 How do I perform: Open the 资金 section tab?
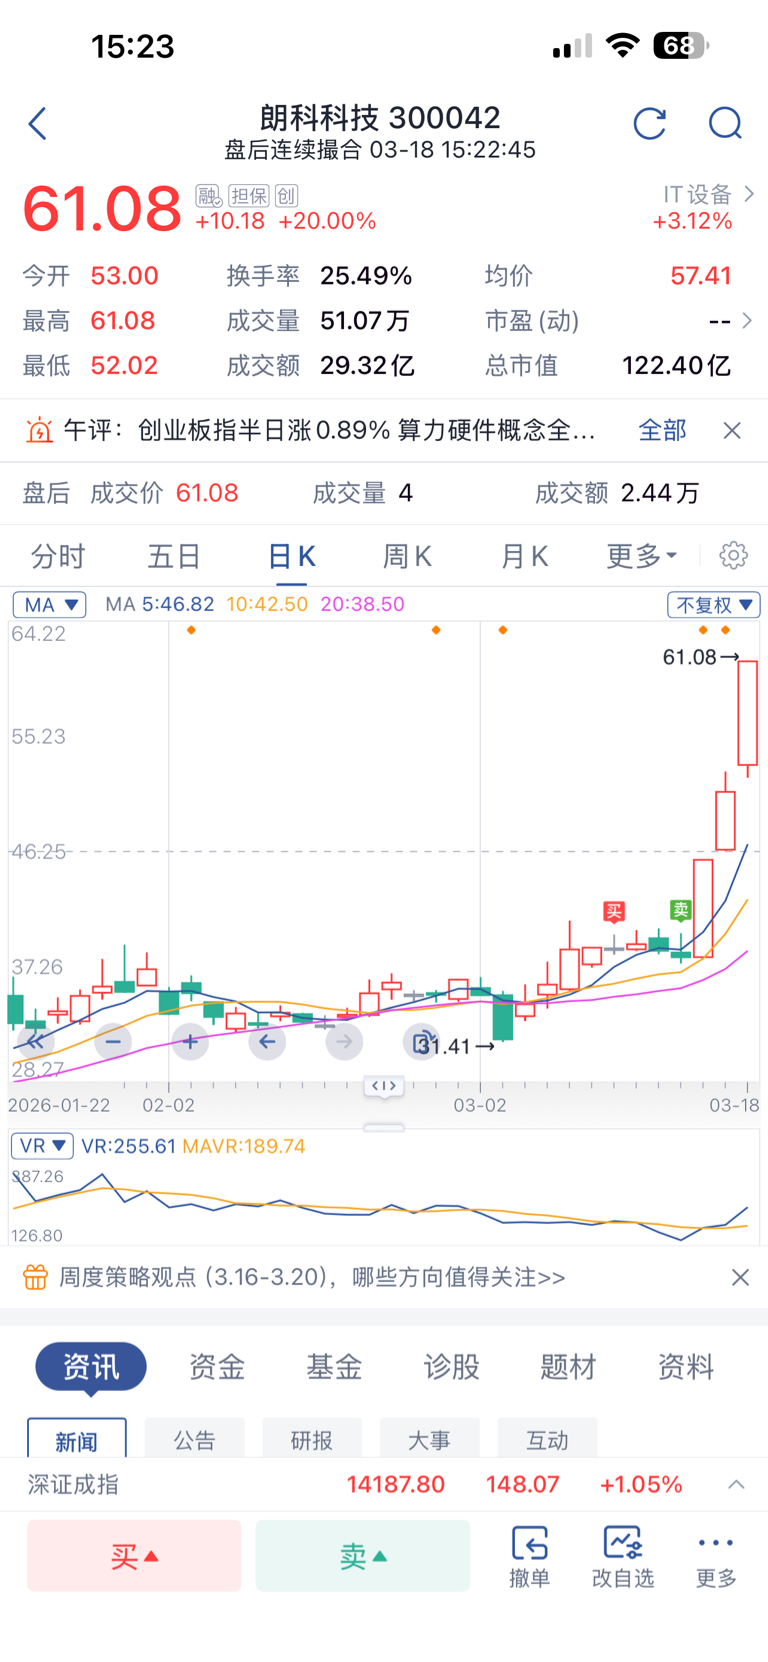[217, 1367]
